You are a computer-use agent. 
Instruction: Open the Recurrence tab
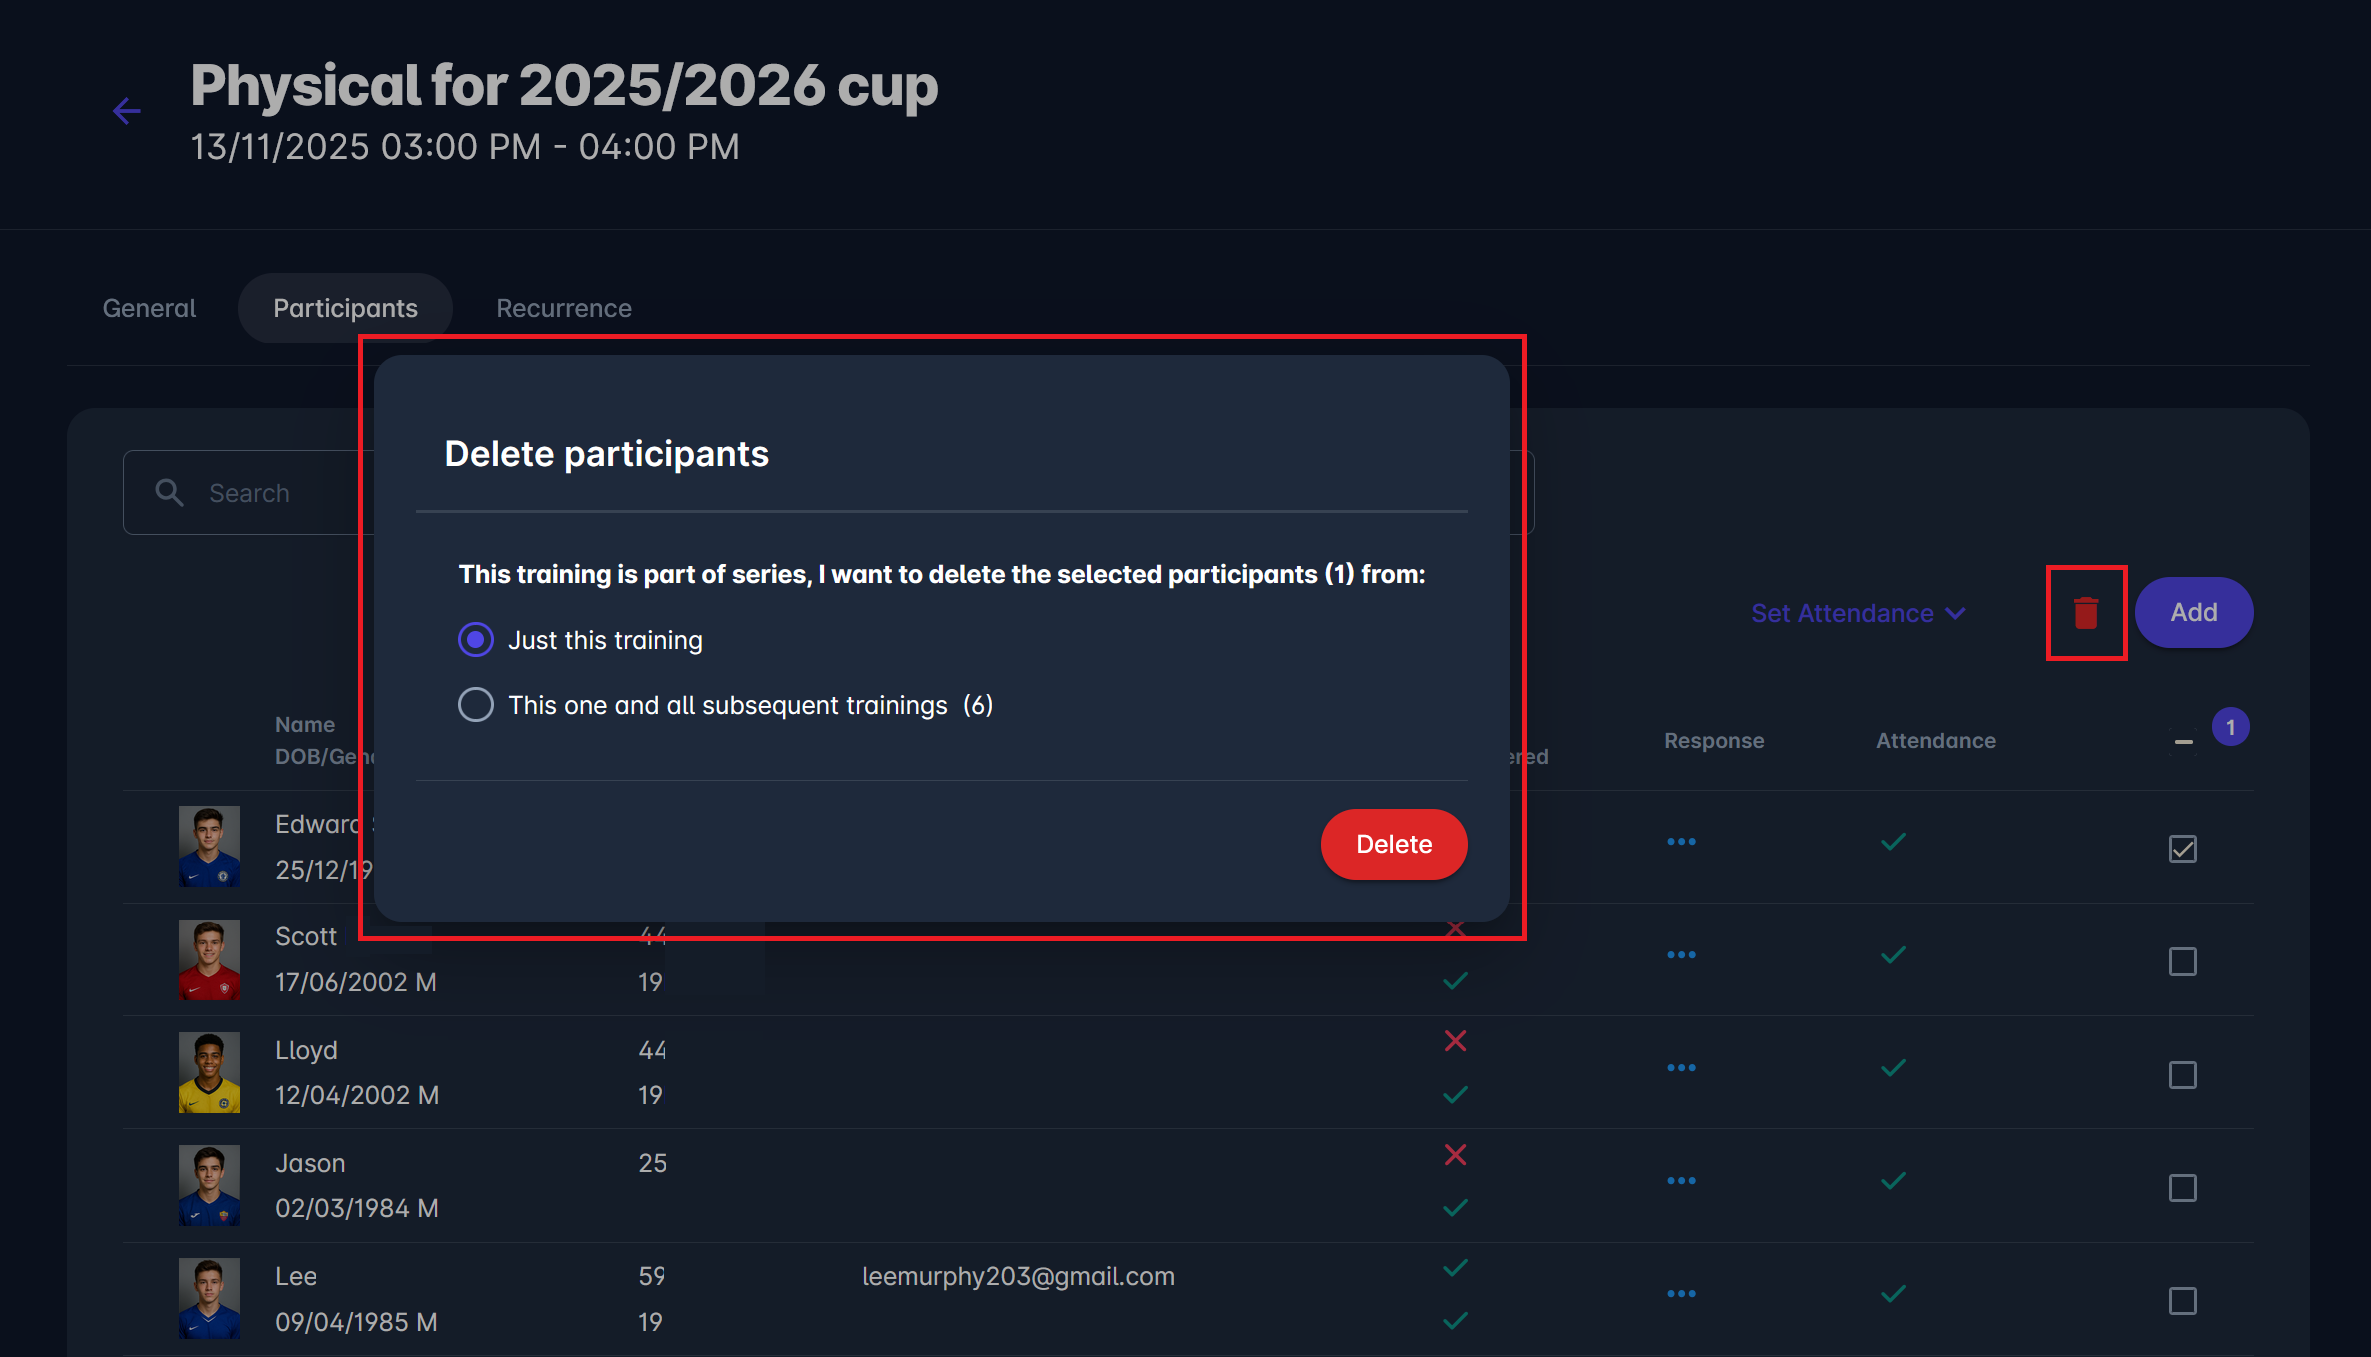564,308
